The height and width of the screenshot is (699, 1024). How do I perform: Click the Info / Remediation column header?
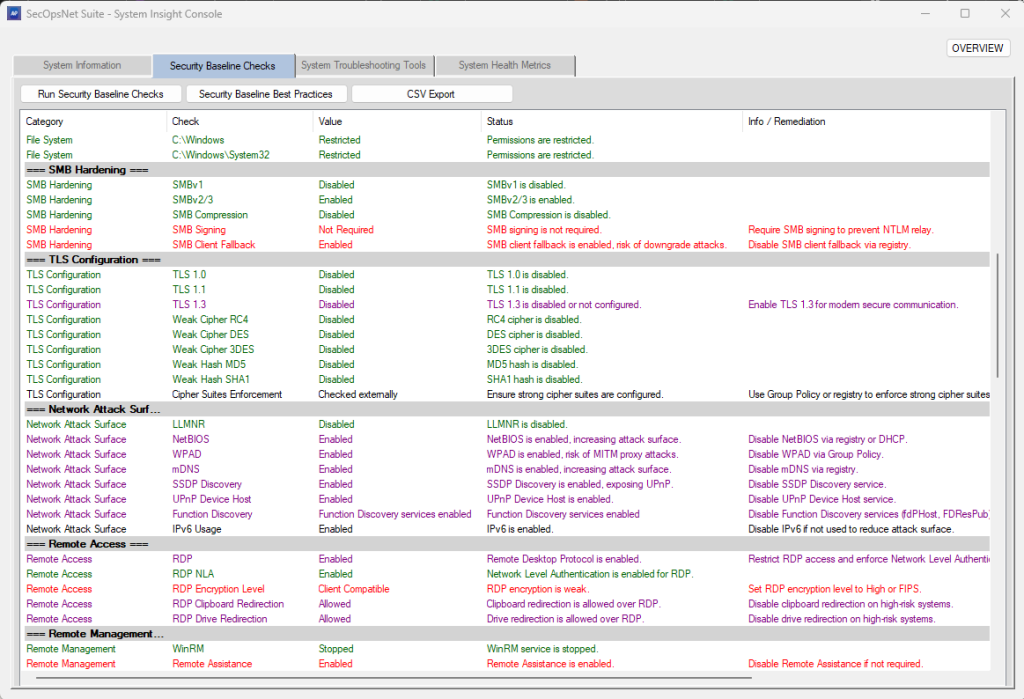(x=786, y=122)
